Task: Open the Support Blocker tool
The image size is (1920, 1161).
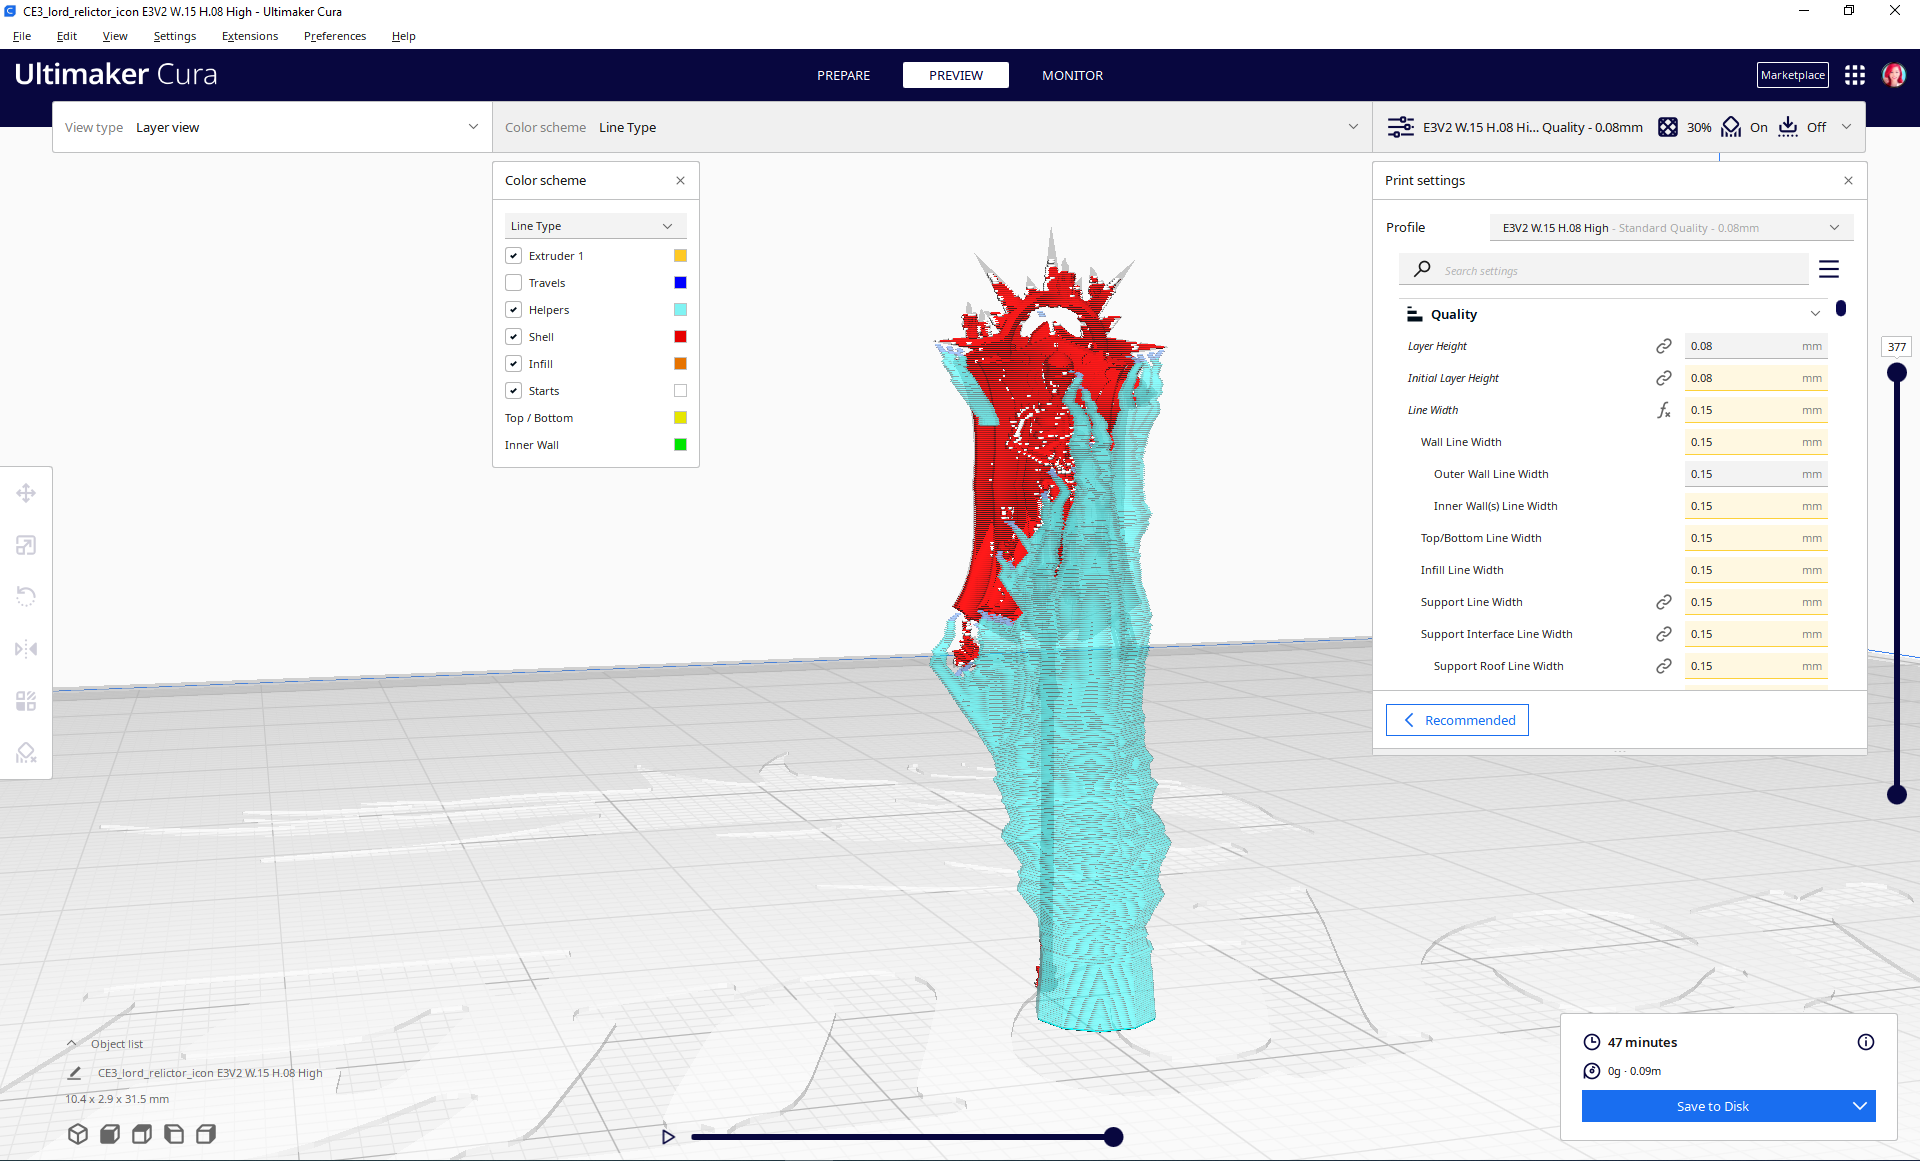Action: (26, 752)
